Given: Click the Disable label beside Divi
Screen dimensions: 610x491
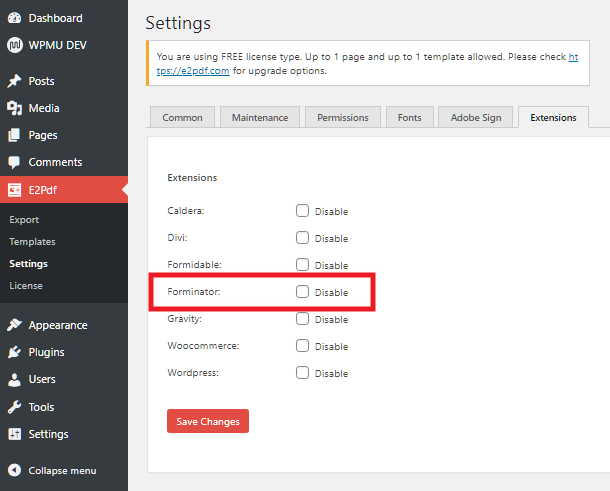Looking at the screenshot, I should click(331, 238).
